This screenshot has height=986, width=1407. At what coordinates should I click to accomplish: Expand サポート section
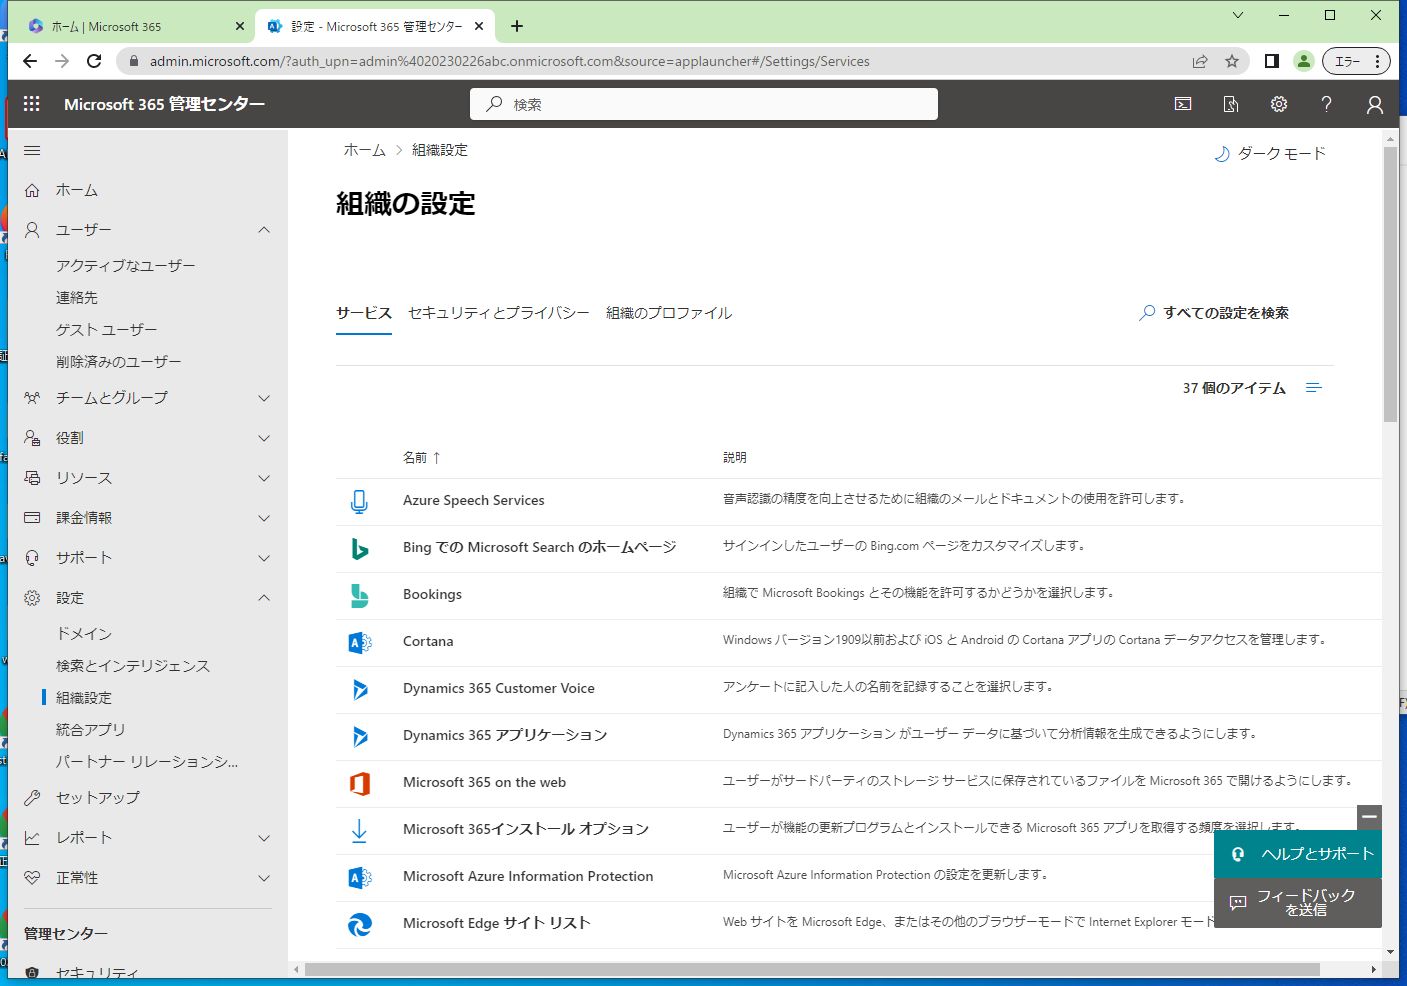pos(264,558)
